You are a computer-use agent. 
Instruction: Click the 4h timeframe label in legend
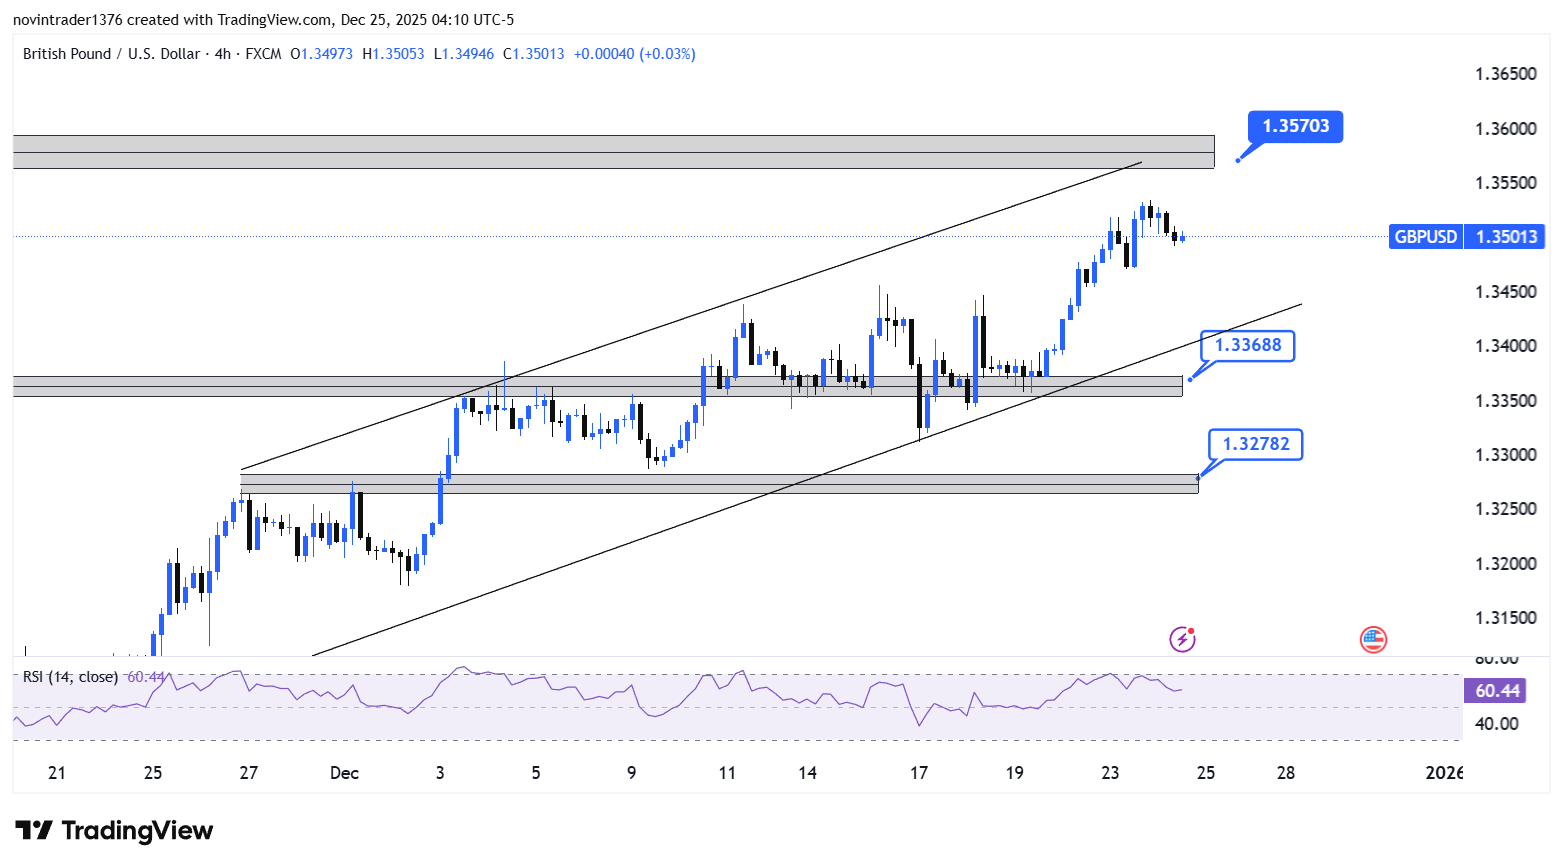pos(222,54)
